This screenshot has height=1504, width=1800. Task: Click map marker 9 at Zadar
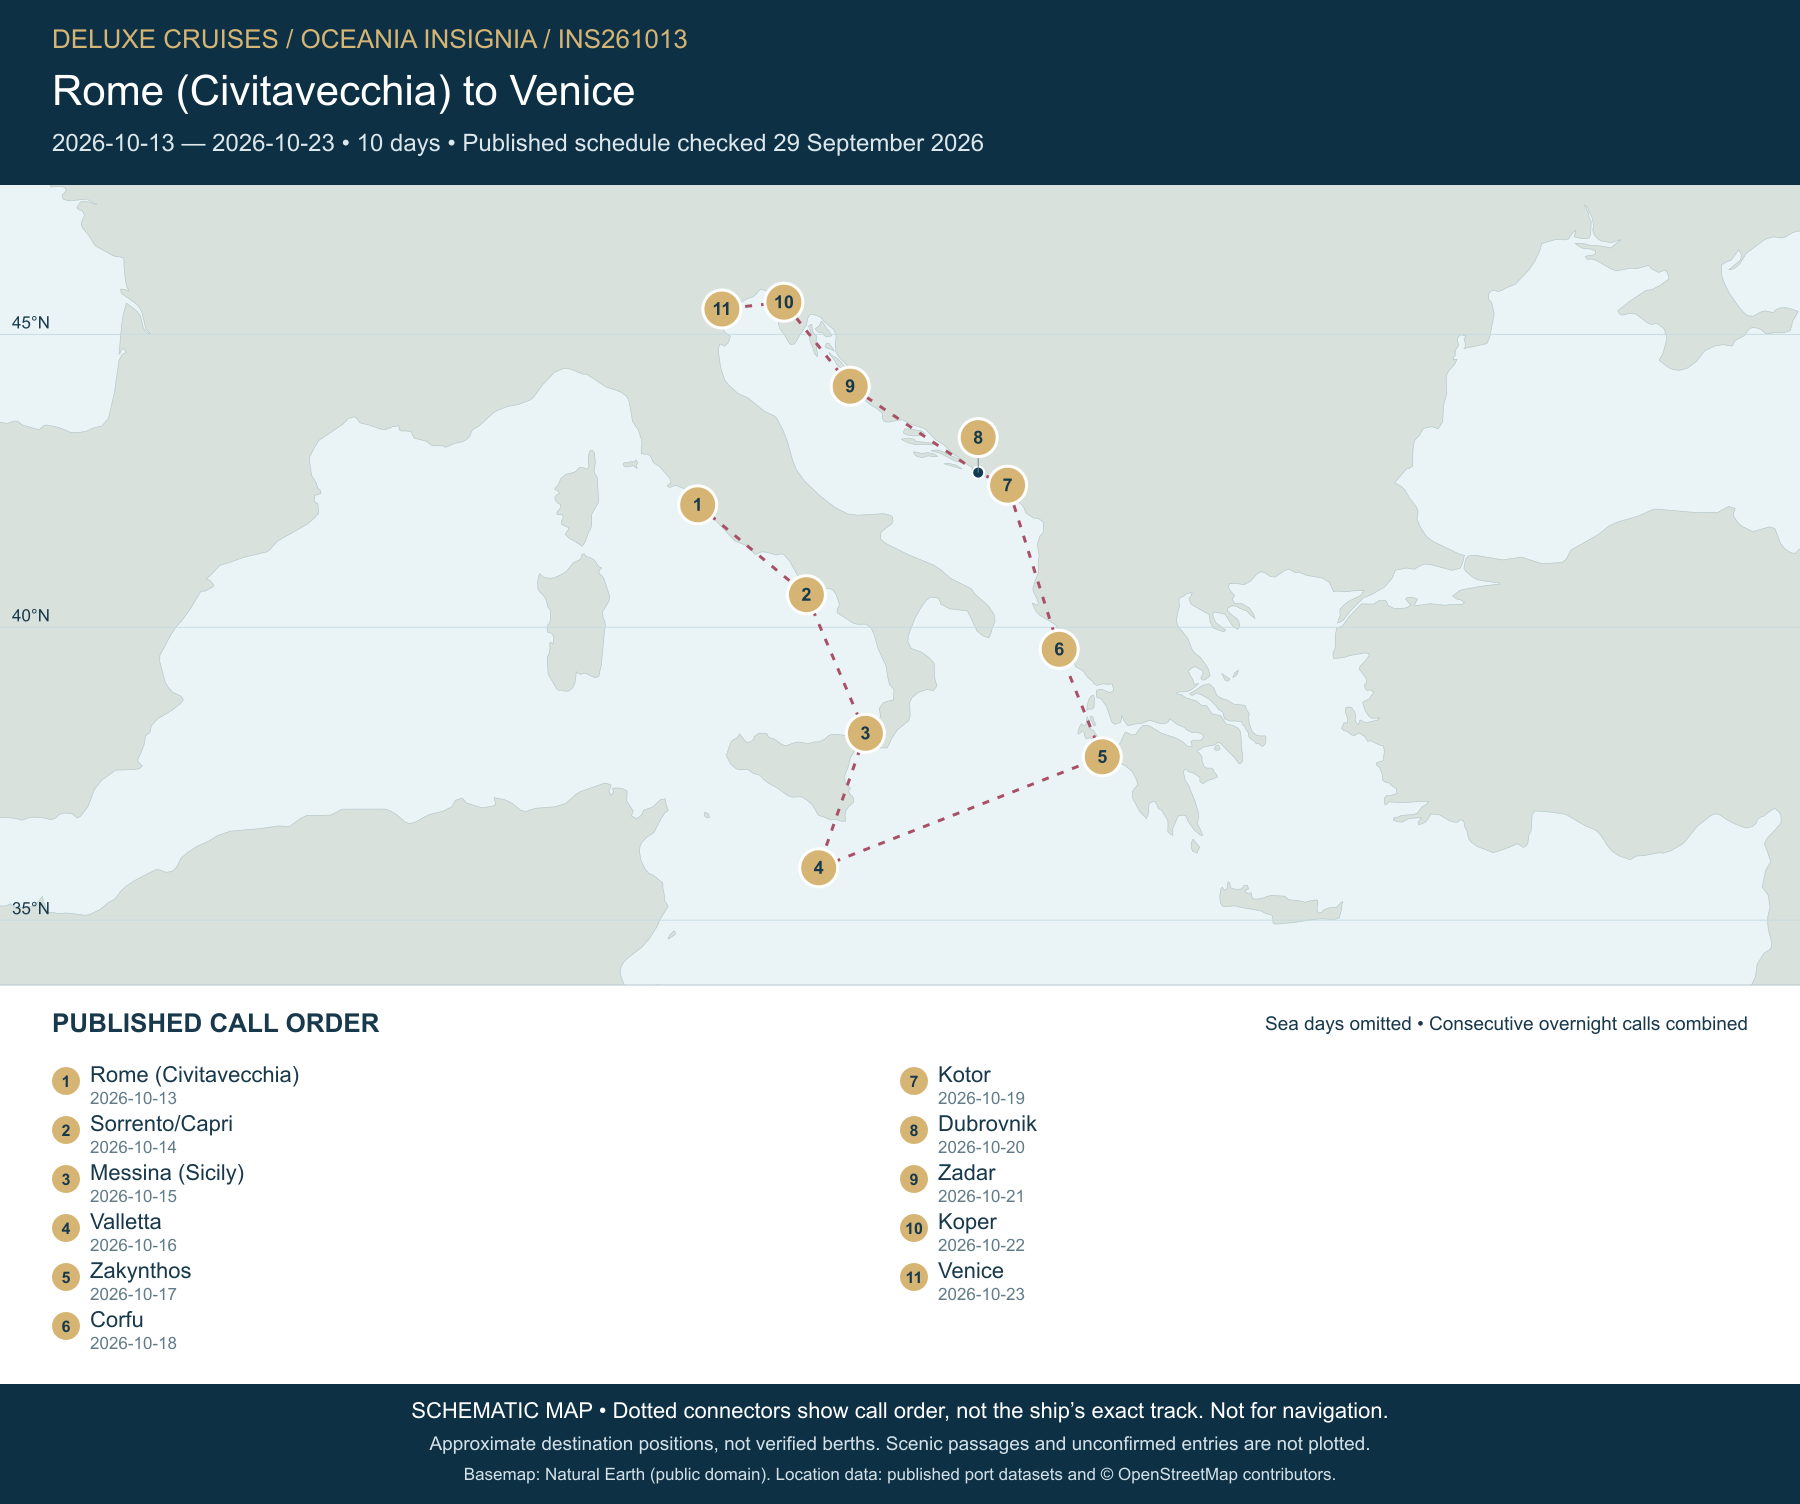click(x=850, y=386)
